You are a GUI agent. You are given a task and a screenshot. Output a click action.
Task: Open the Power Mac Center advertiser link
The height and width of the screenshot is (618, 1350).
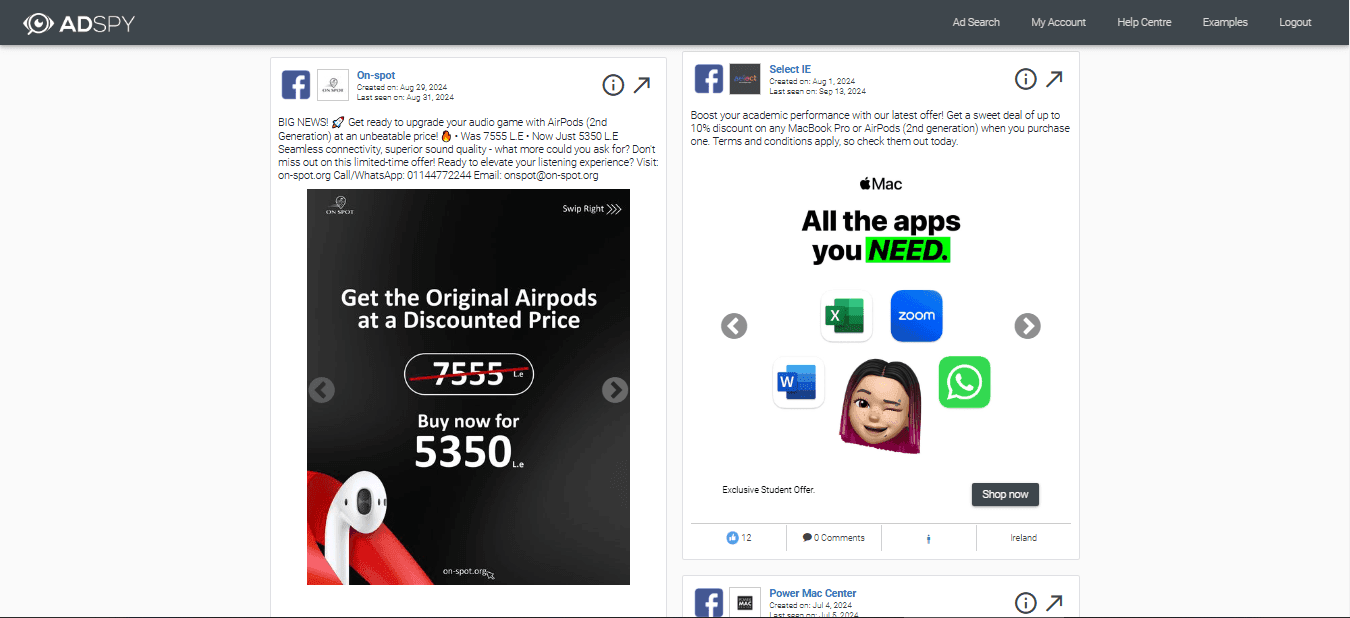813,593
